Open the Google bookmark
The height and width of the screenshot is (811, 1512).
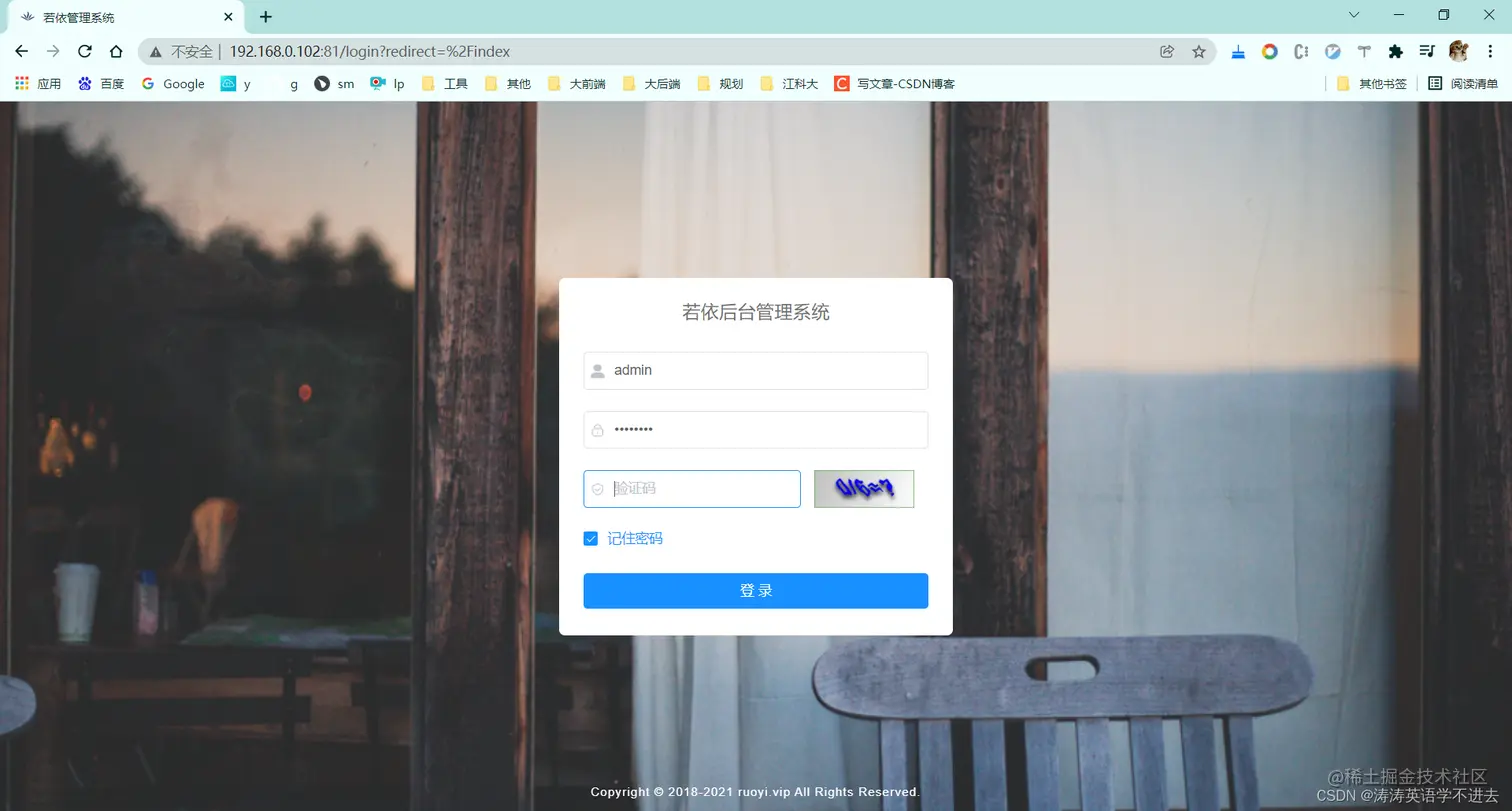point(173,84)
